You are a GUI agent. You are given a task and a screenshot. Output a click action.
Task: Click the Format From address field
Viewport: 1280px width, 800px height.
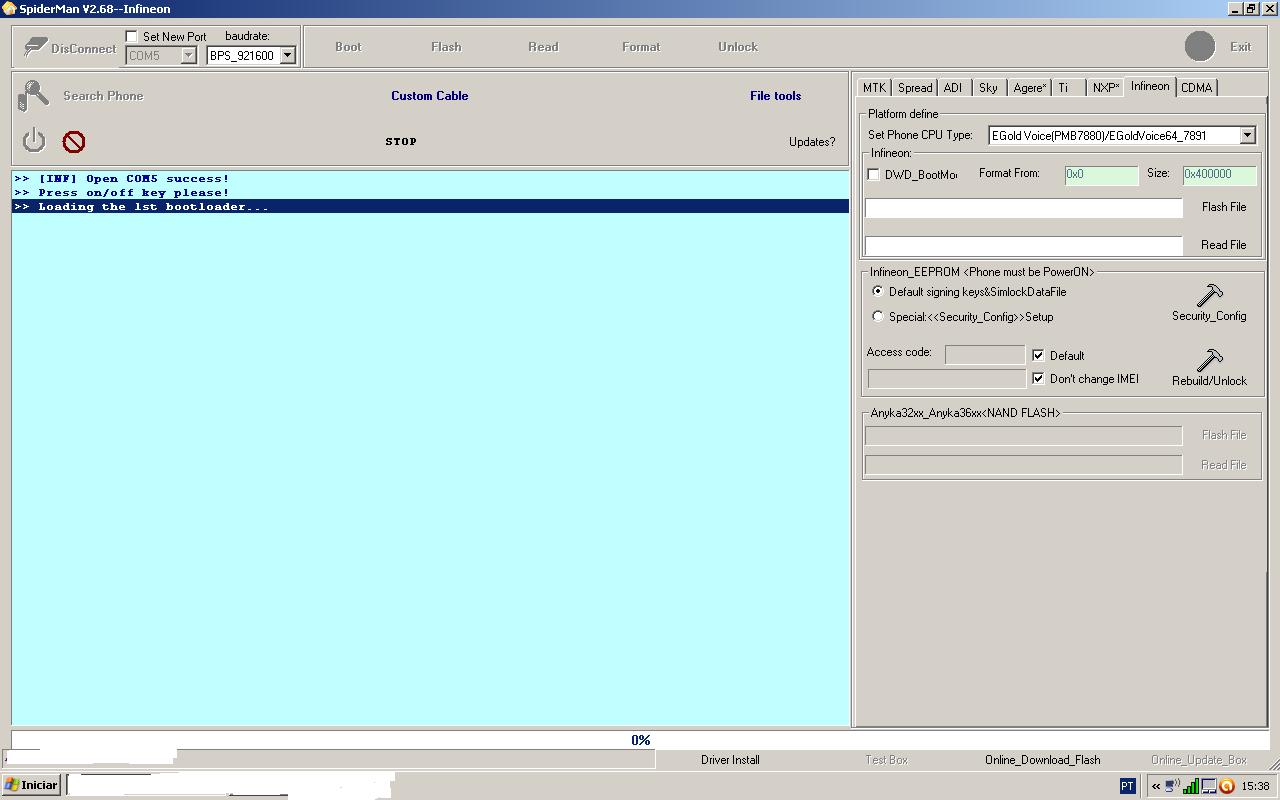coord(1100,174)
